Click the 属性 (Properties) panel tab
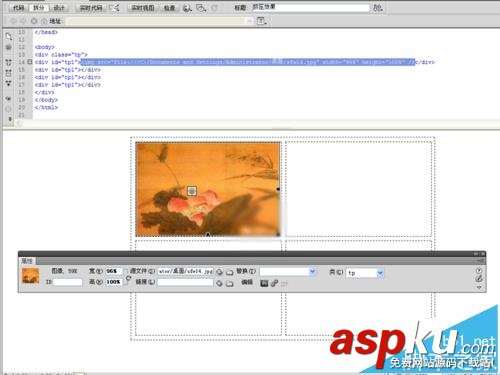Image resolution: width=500 pixels, height=375 pixels. pos(27,261)
